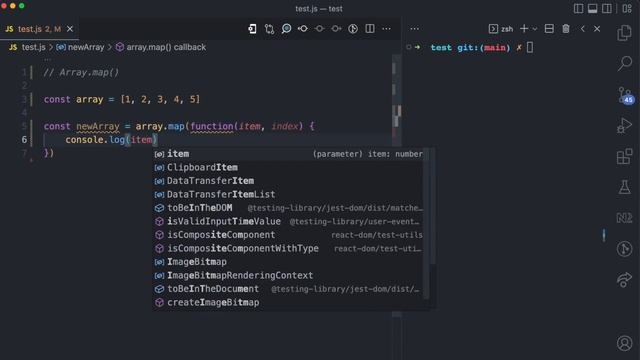
Task: Open the Live Share arrow icon
Action: point(624,280)
